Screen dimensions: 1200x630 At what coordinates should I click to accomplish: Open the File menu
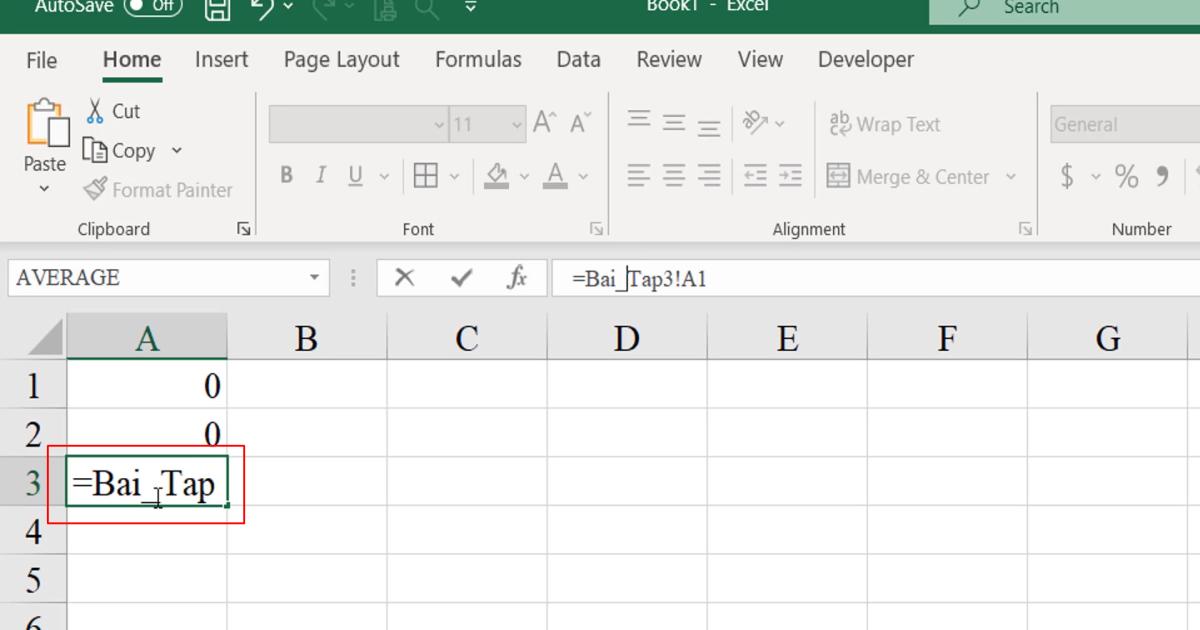pyautogui.click(x=41, y=60)
